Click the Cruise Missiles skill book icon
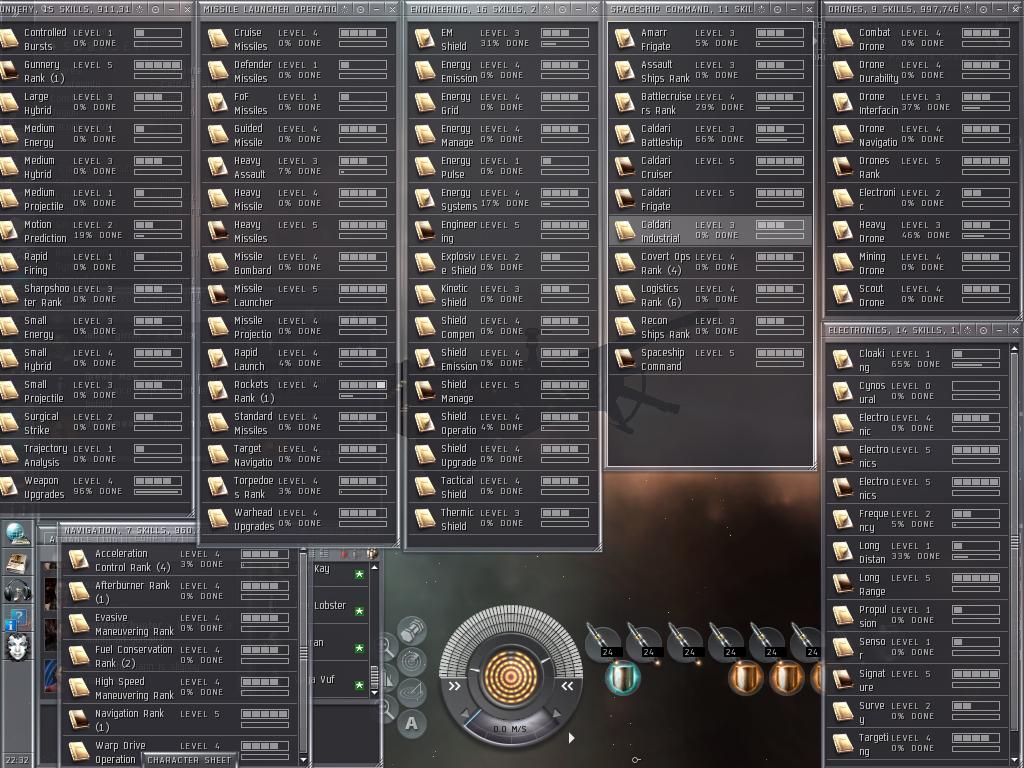 pos(217,39)
